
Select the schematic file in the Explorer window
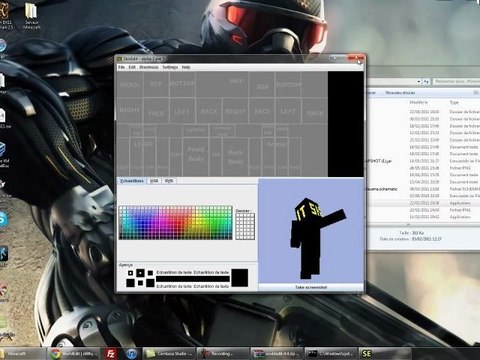382,189
